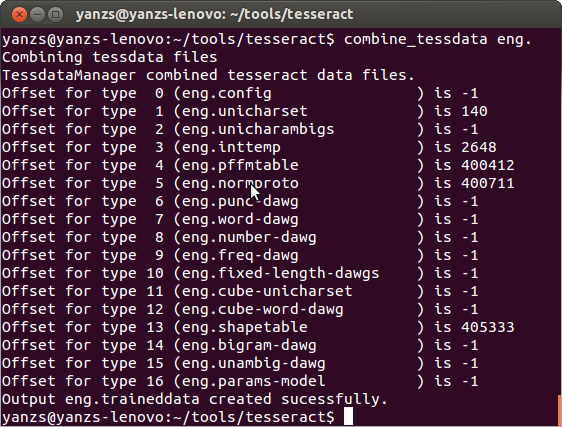
Task: Click the combine_tessdata command text
Action: click(415, 39)
